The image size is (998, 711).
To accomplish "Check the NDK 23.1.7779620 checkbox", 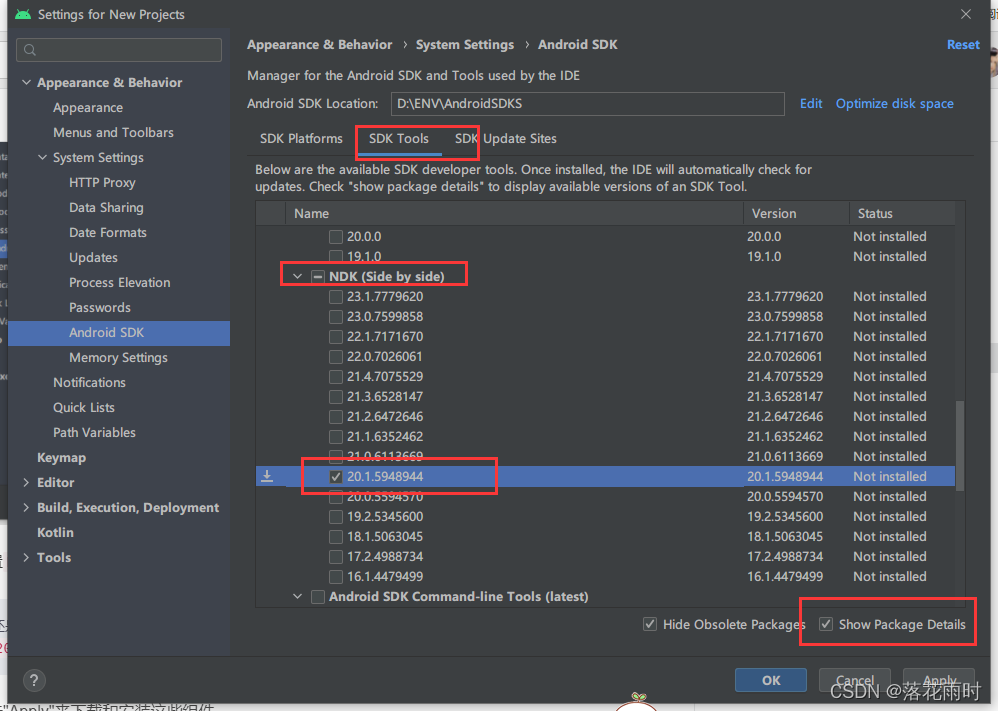I will (336, 297).
